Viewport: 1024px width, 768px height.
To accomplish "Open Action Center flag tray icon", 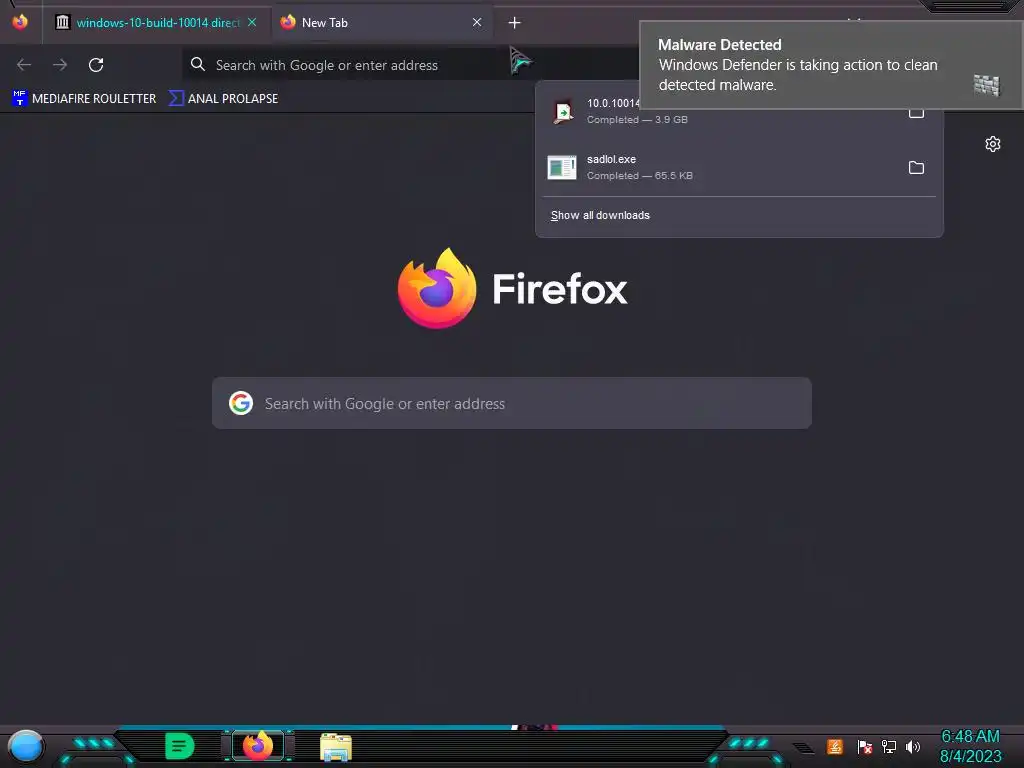I will coord(864,746).
